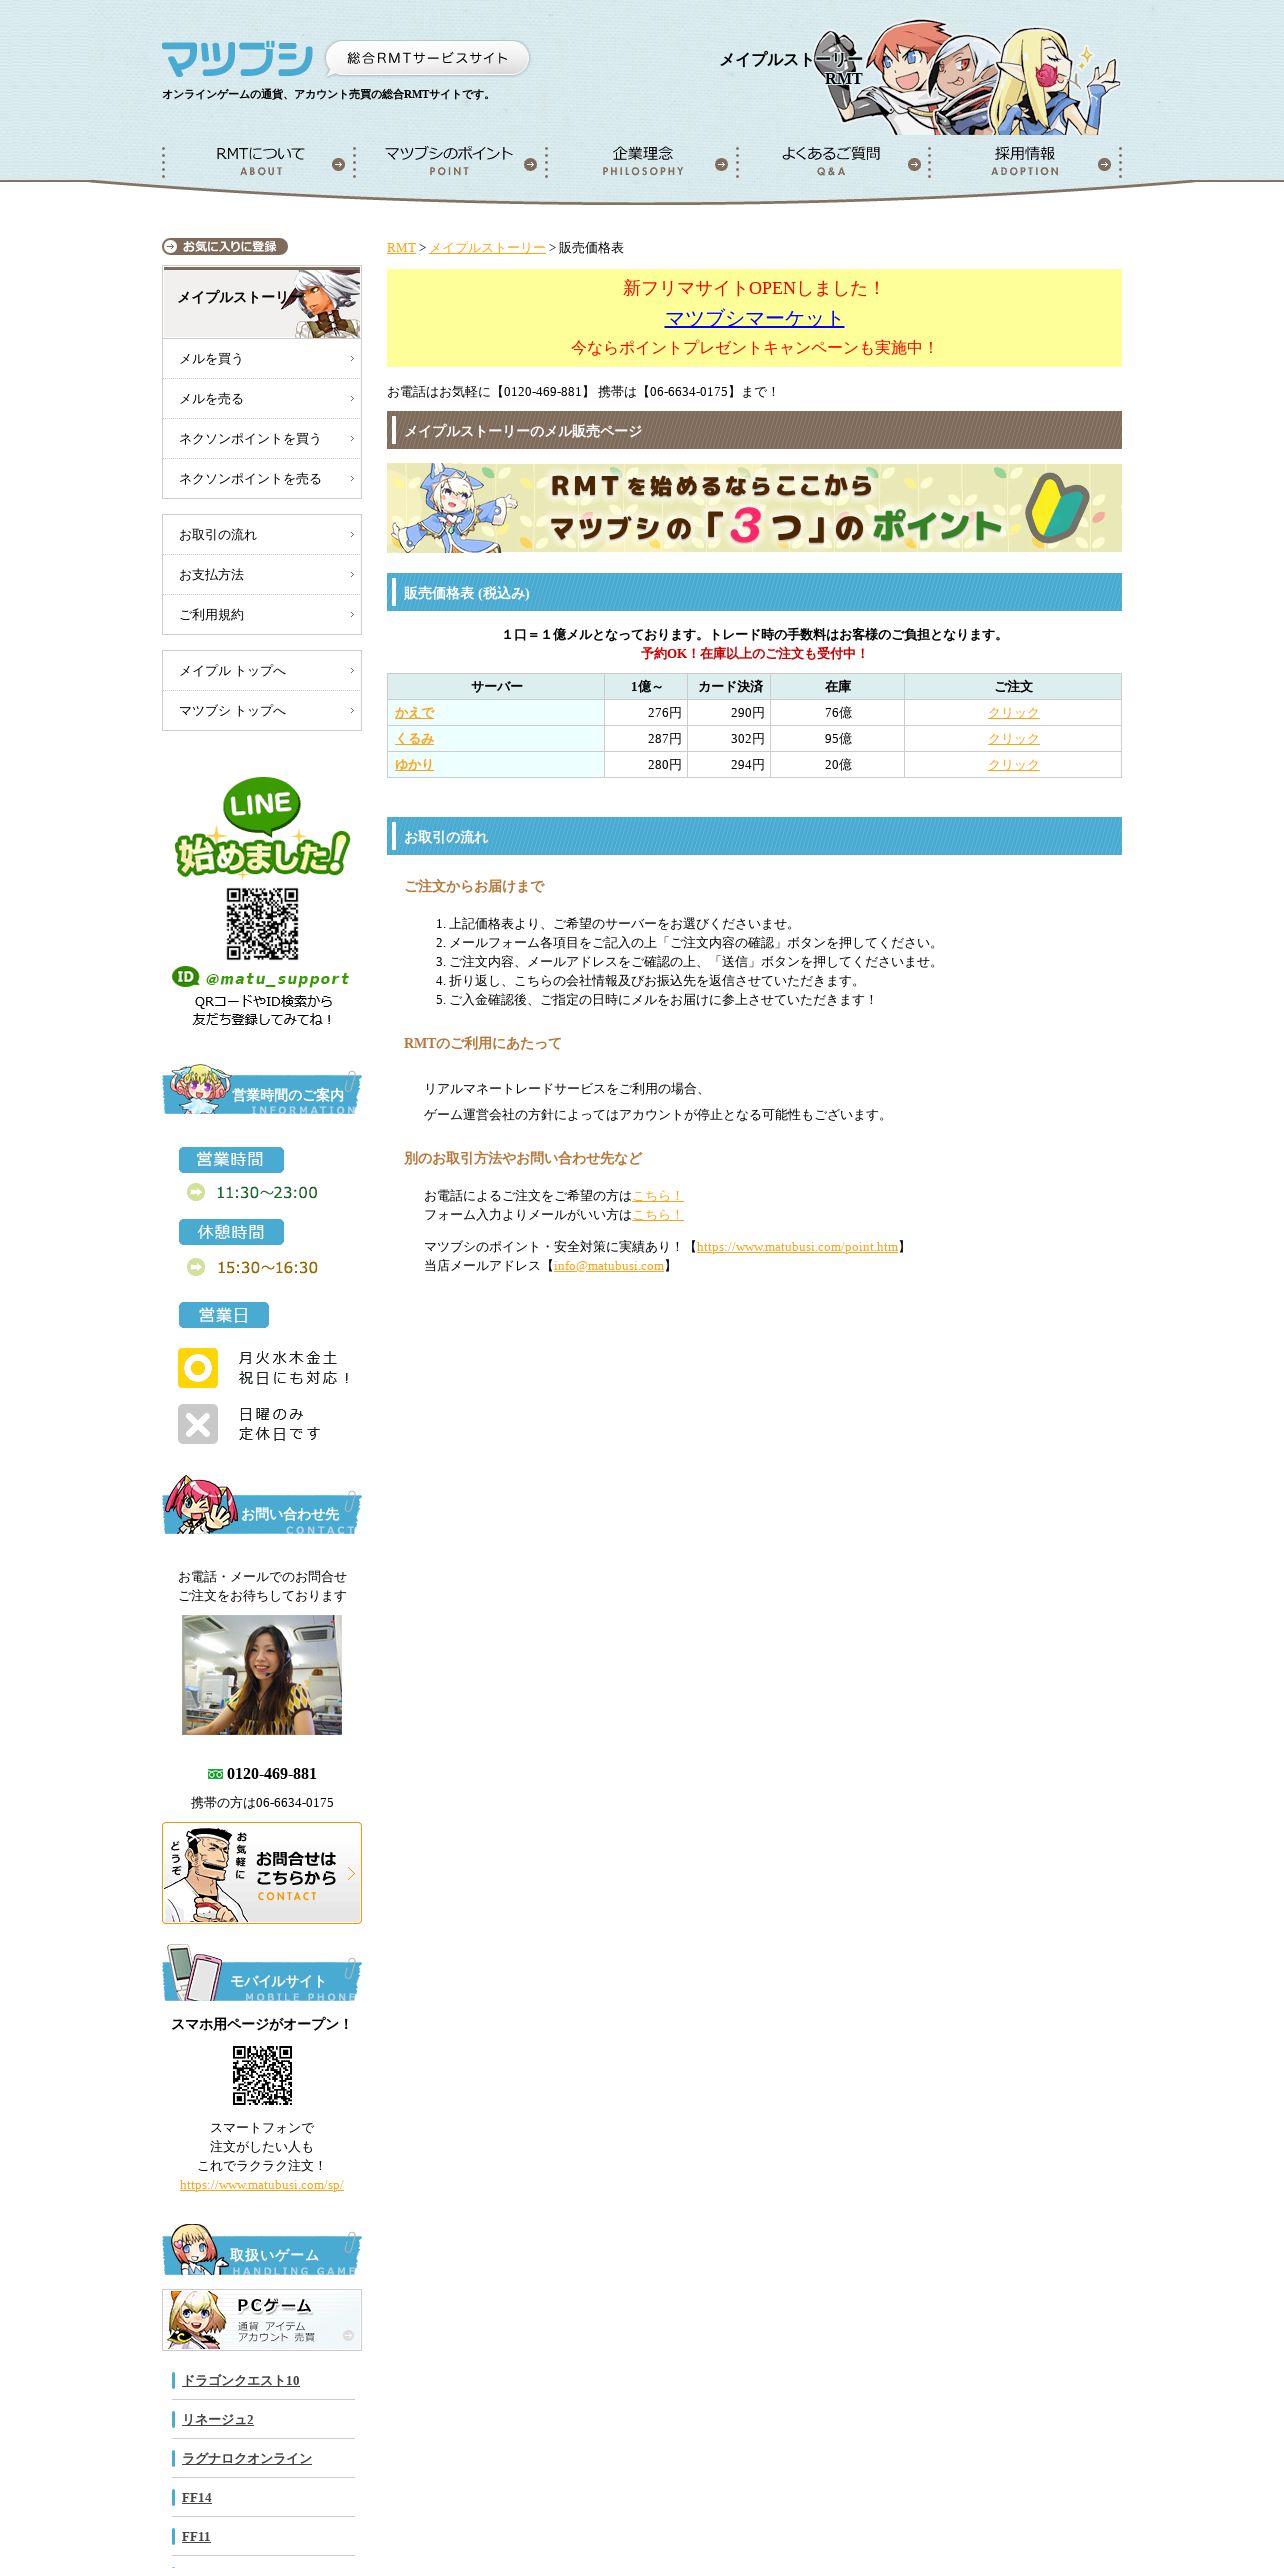Click the メイプルストーリー sidebar header image

click(x=262, y=302)
